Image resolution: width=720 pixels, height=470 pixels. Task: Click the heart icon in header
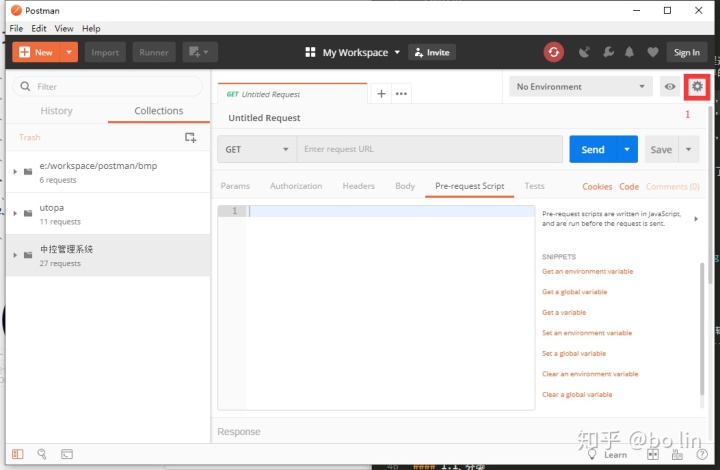point(652,52)
